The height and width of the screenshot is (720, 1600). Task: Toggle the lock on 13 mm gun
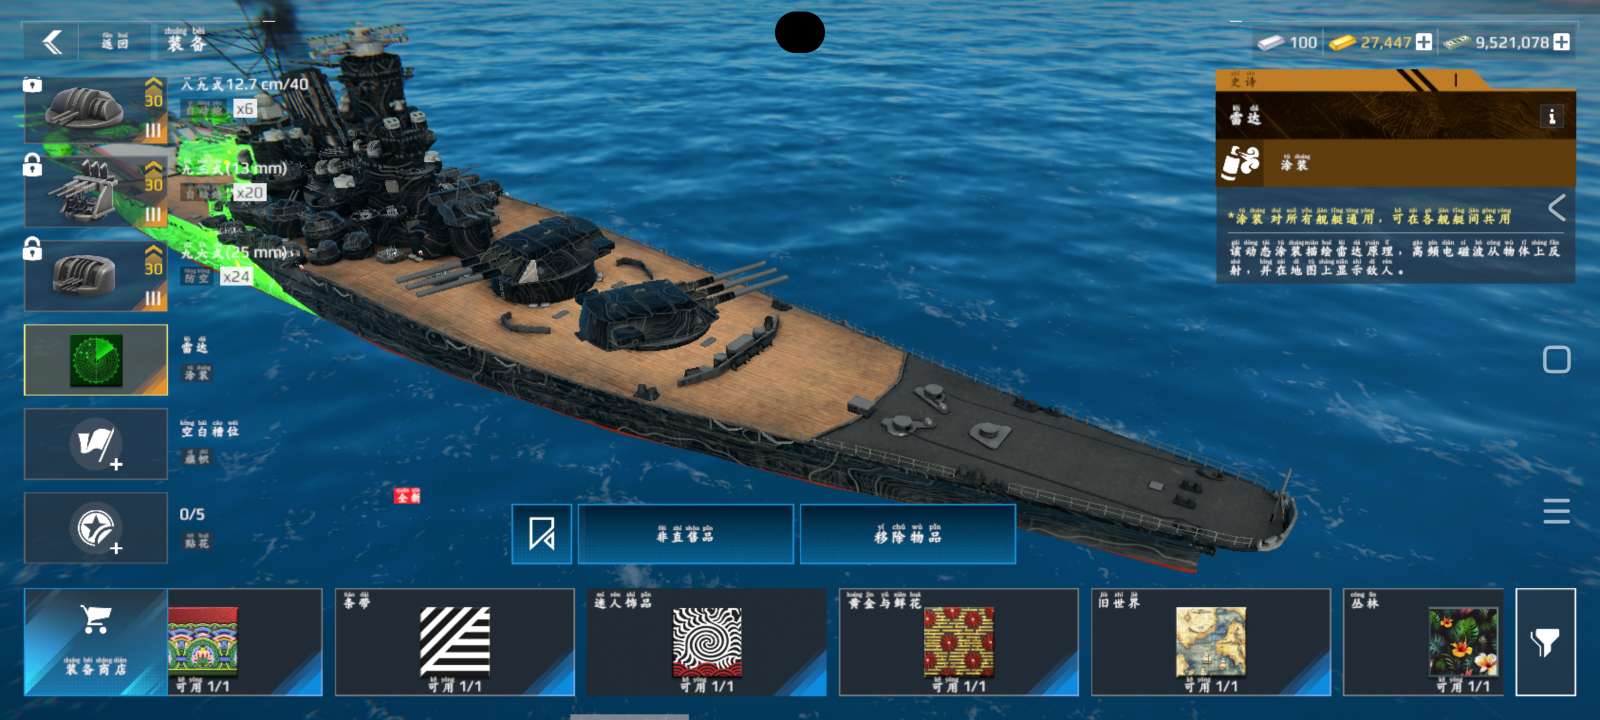(33, 165)
